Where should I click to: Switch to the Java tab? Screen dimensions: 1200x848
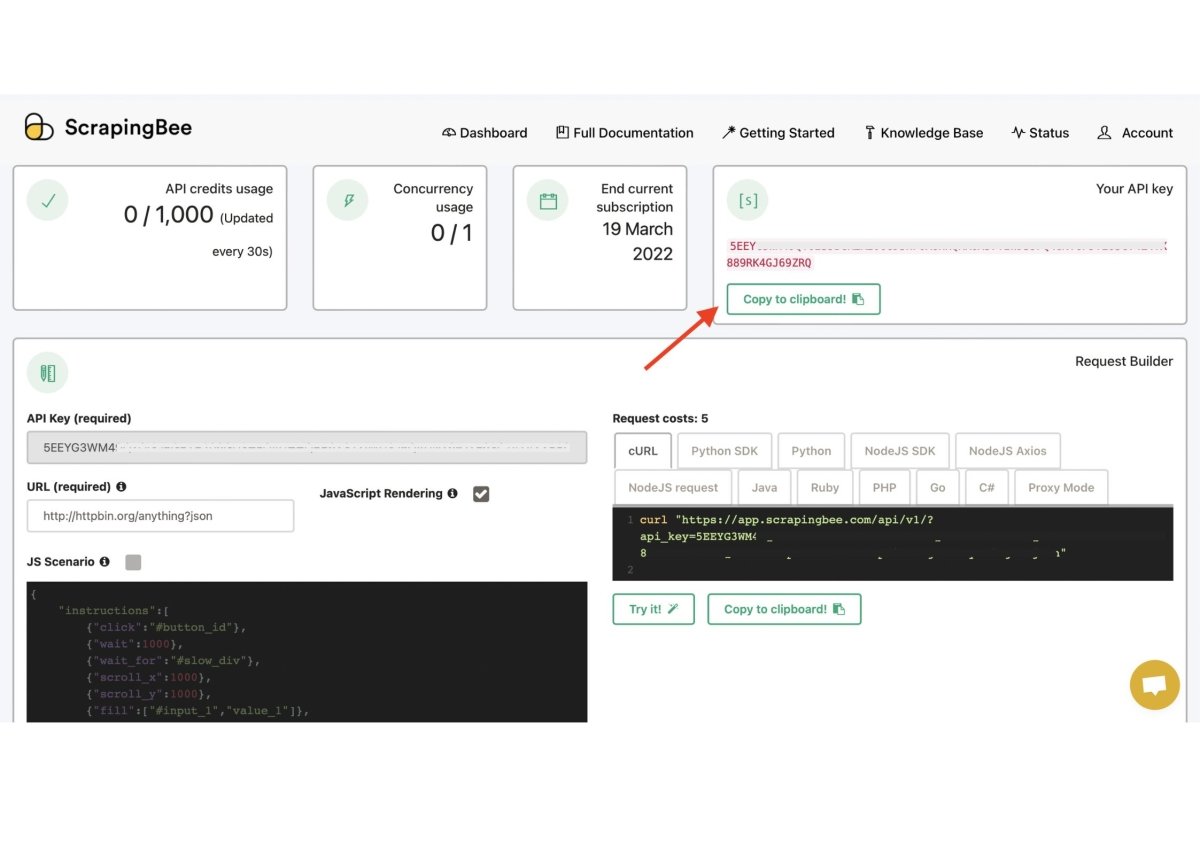[764, 488]
